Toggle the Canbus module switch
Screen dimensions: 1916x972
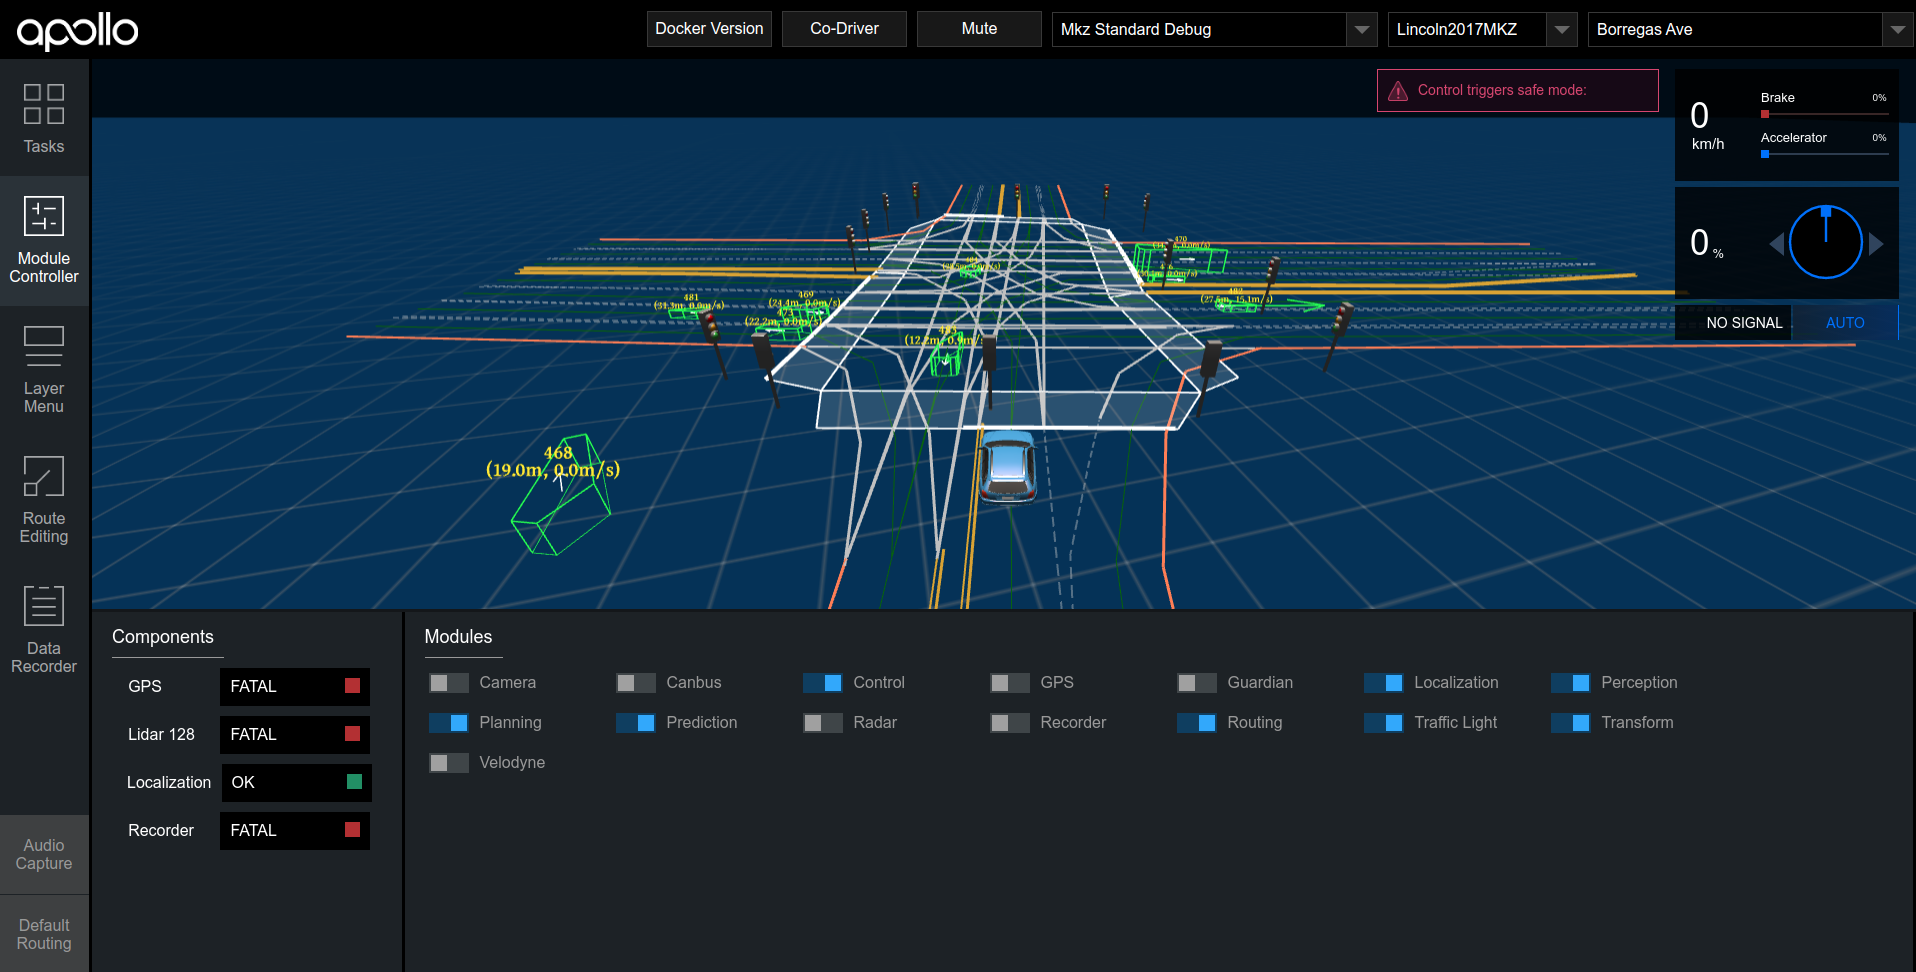pos(636,683)
